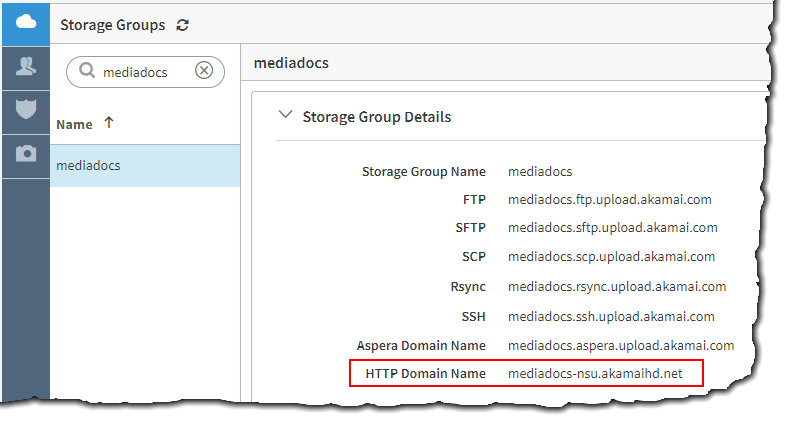Viewport: 795px width, 422px height.
Task: Open the camera snapshot icon in the sidebar
Action: (26, 153)
